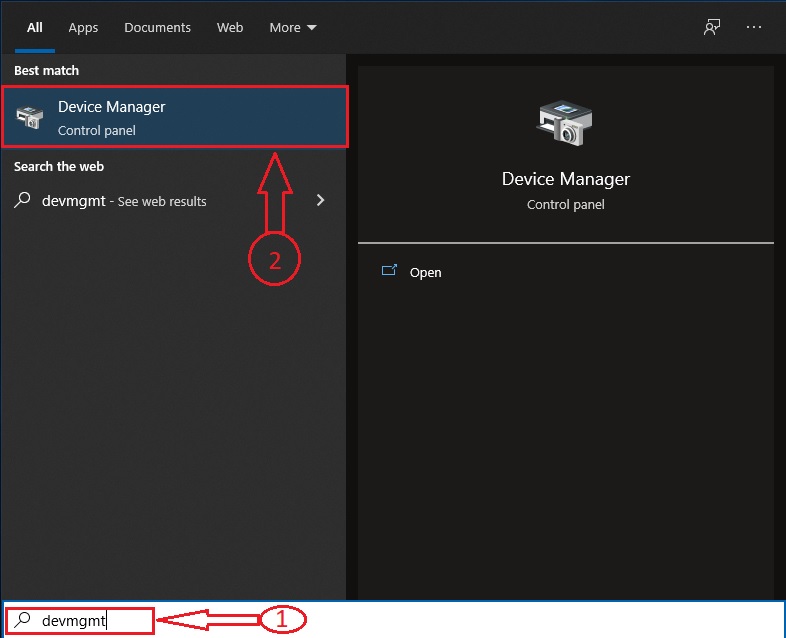Click the Control panel subtitle under best match
This screenshot has height=638, width=786.
click(x=96, y=130)
